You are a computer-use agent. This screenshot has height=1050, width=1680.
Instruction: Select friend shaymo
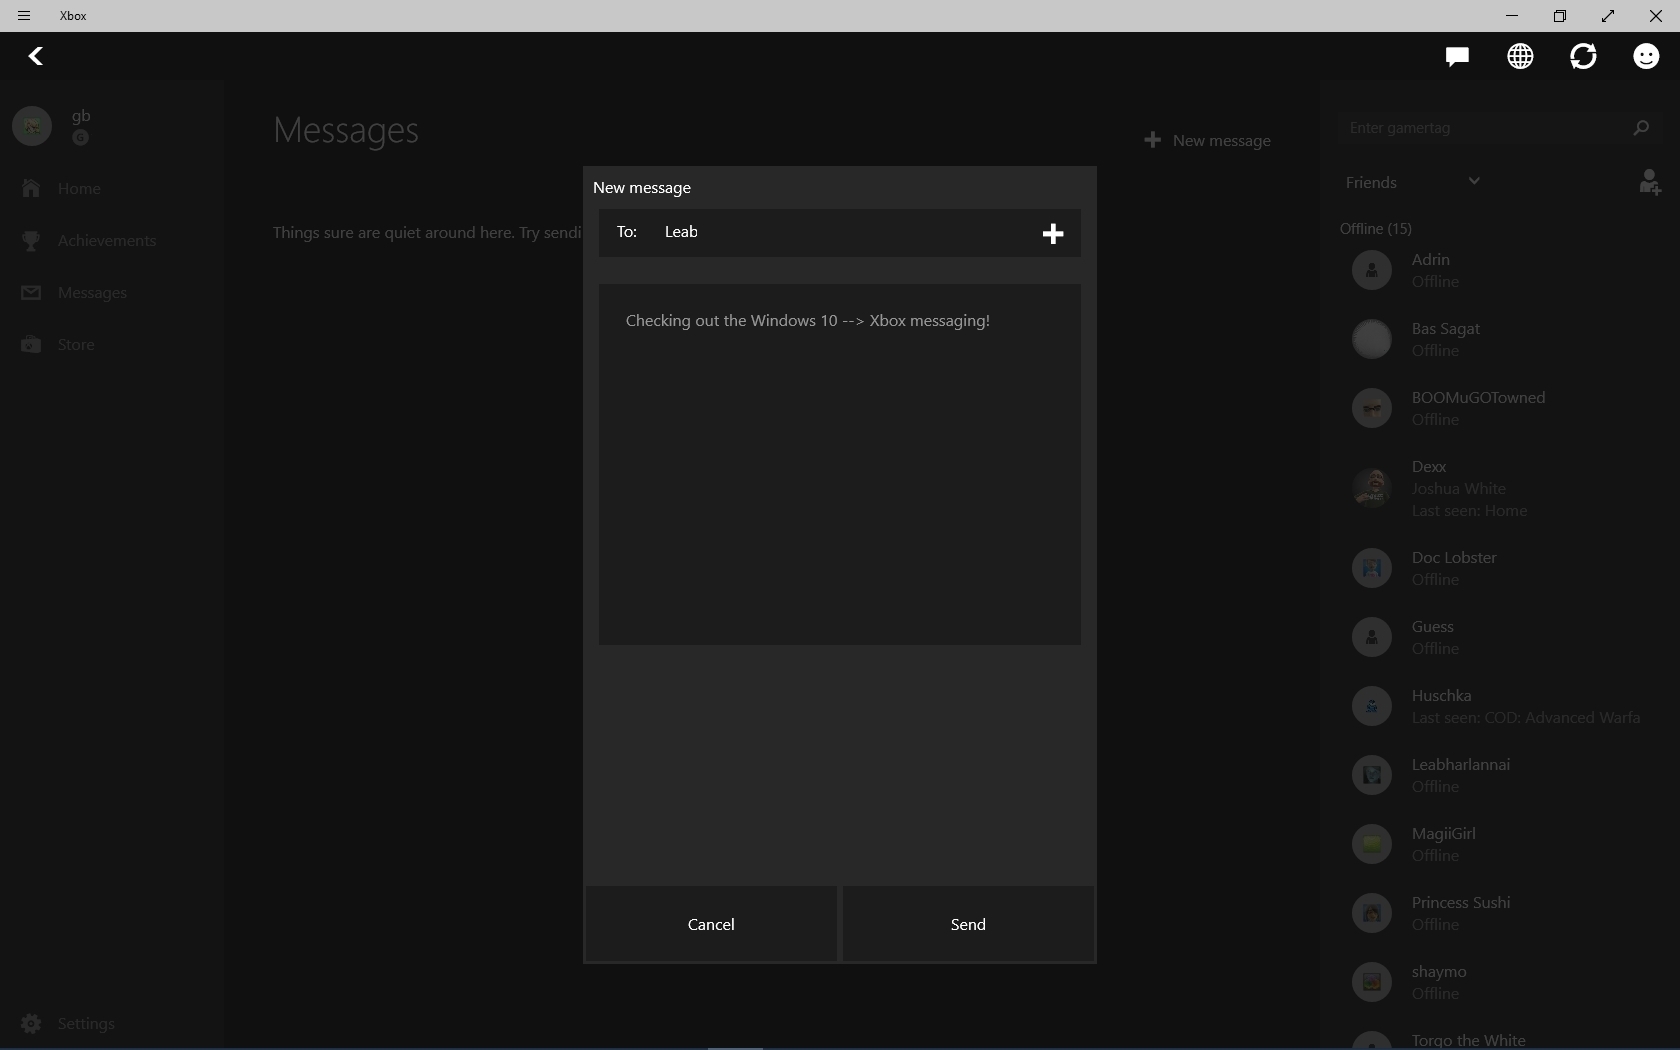click(1500, 982)
